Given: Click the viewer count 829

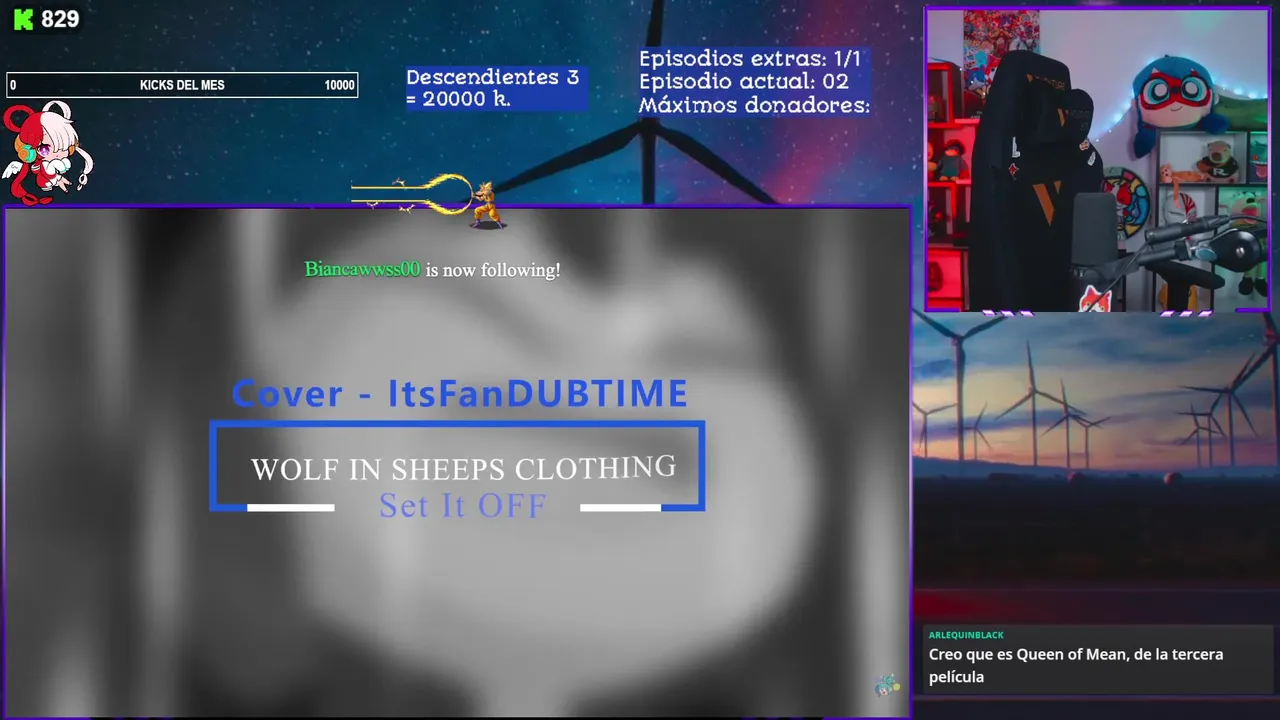Looking at the screenshot, I should point(60,19).
